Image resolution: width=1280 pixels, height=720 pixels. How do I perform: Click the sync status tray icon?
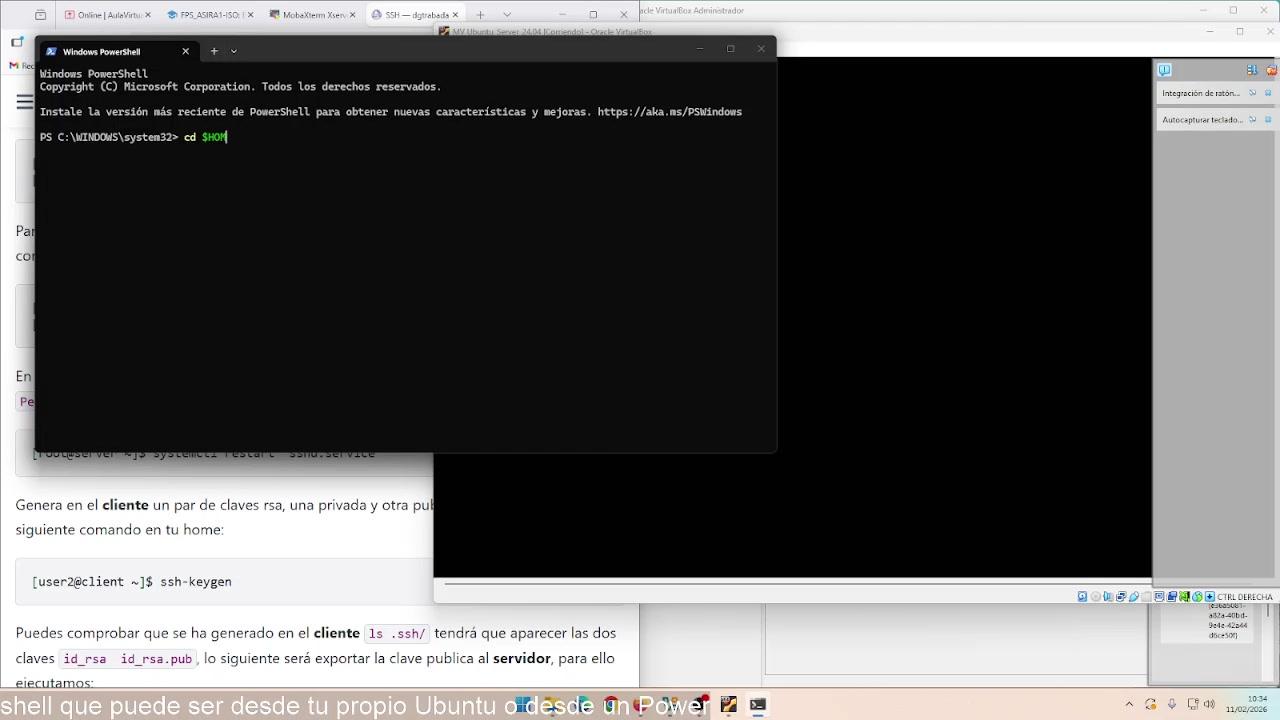click(x=1151, y=704)
